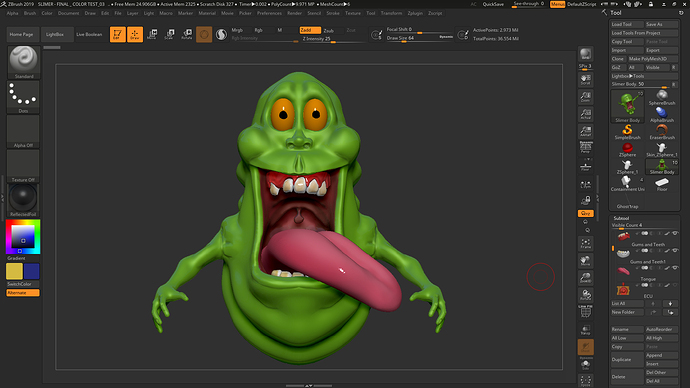Open the Stroke menu
This screenshot has height=388, width=690.
[333, 13]
